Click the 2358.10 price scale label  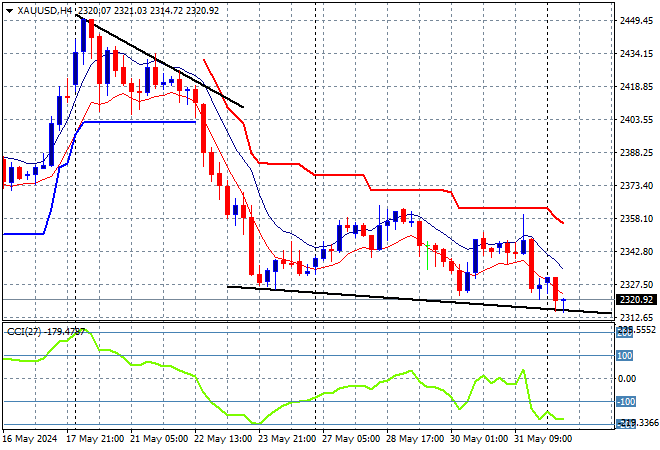636,218
